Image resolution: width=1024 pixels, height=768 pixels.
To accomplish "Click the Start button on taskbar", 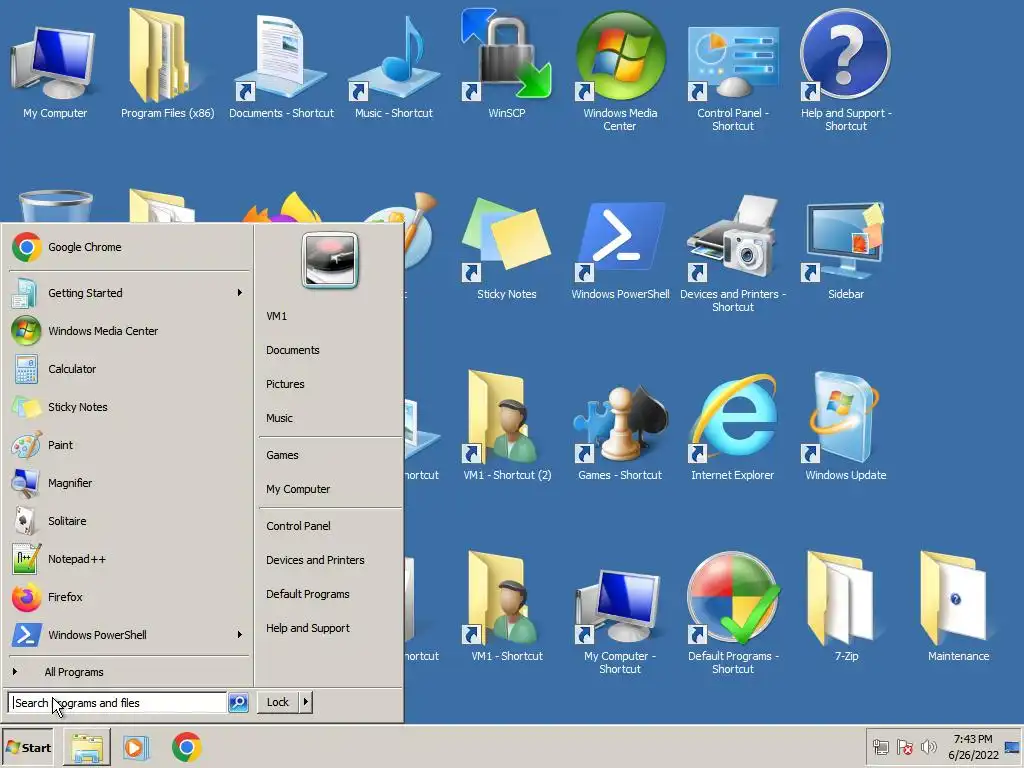I will point(28,748).
